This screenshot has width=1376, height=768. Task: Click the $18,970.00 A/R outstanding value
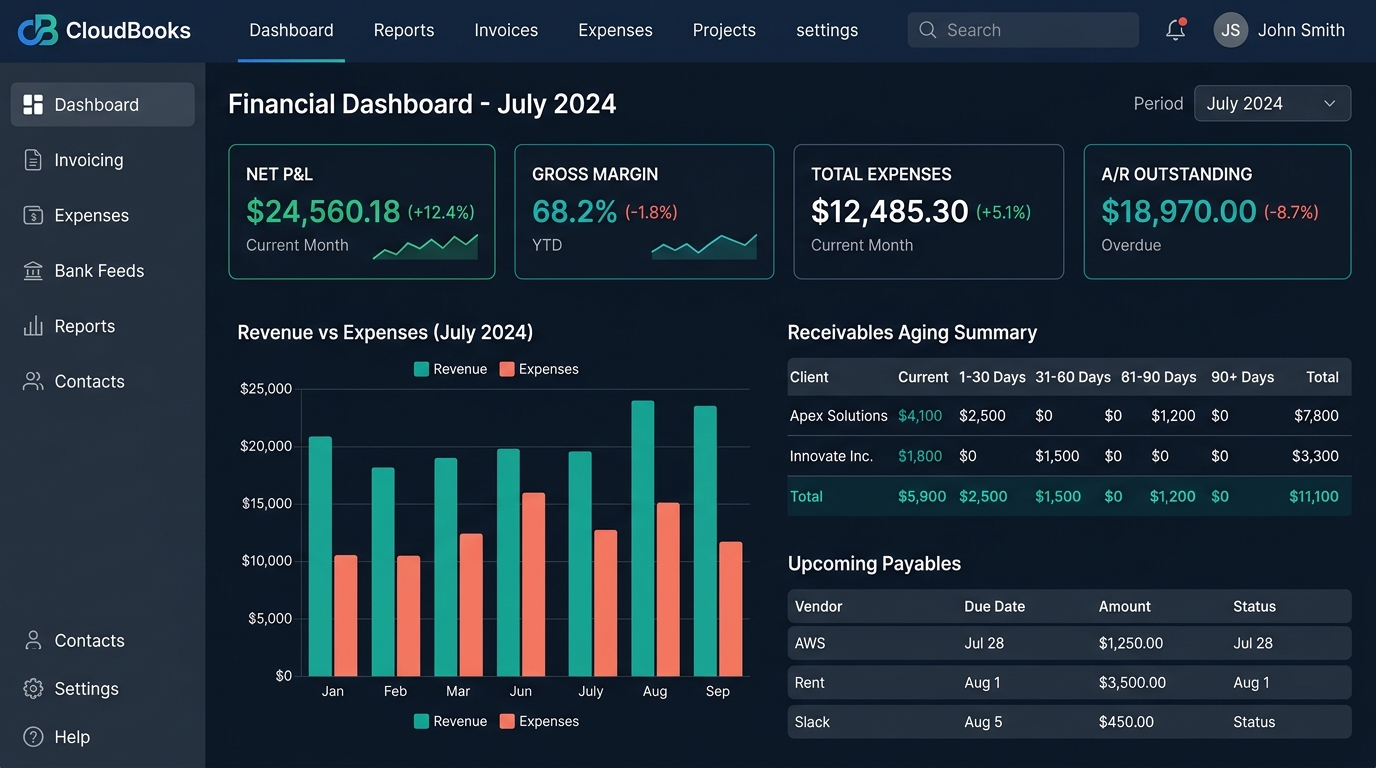[x=1179, y=211]
